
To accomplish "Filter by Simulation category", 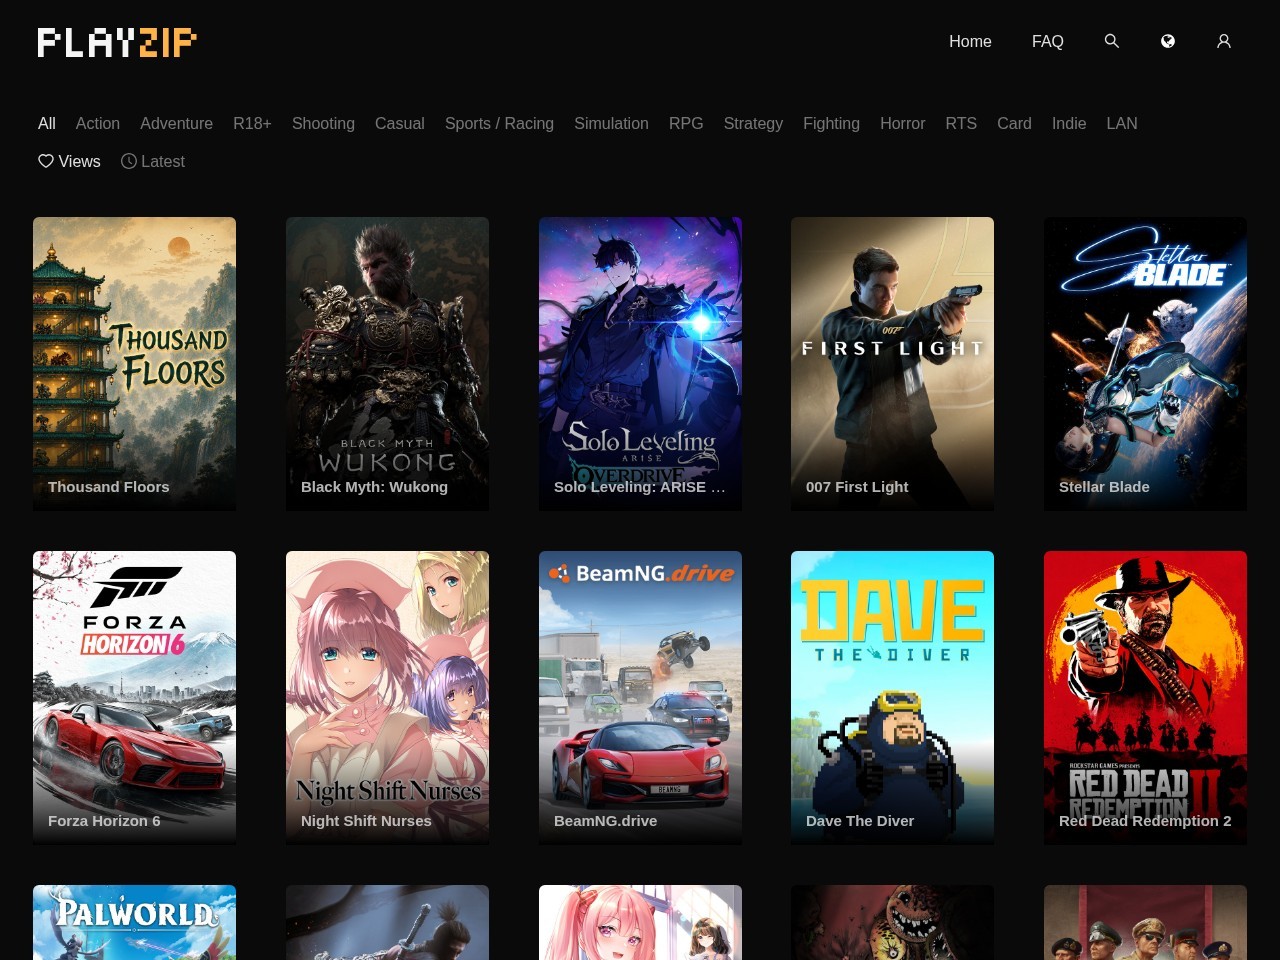I will point(611,123).
